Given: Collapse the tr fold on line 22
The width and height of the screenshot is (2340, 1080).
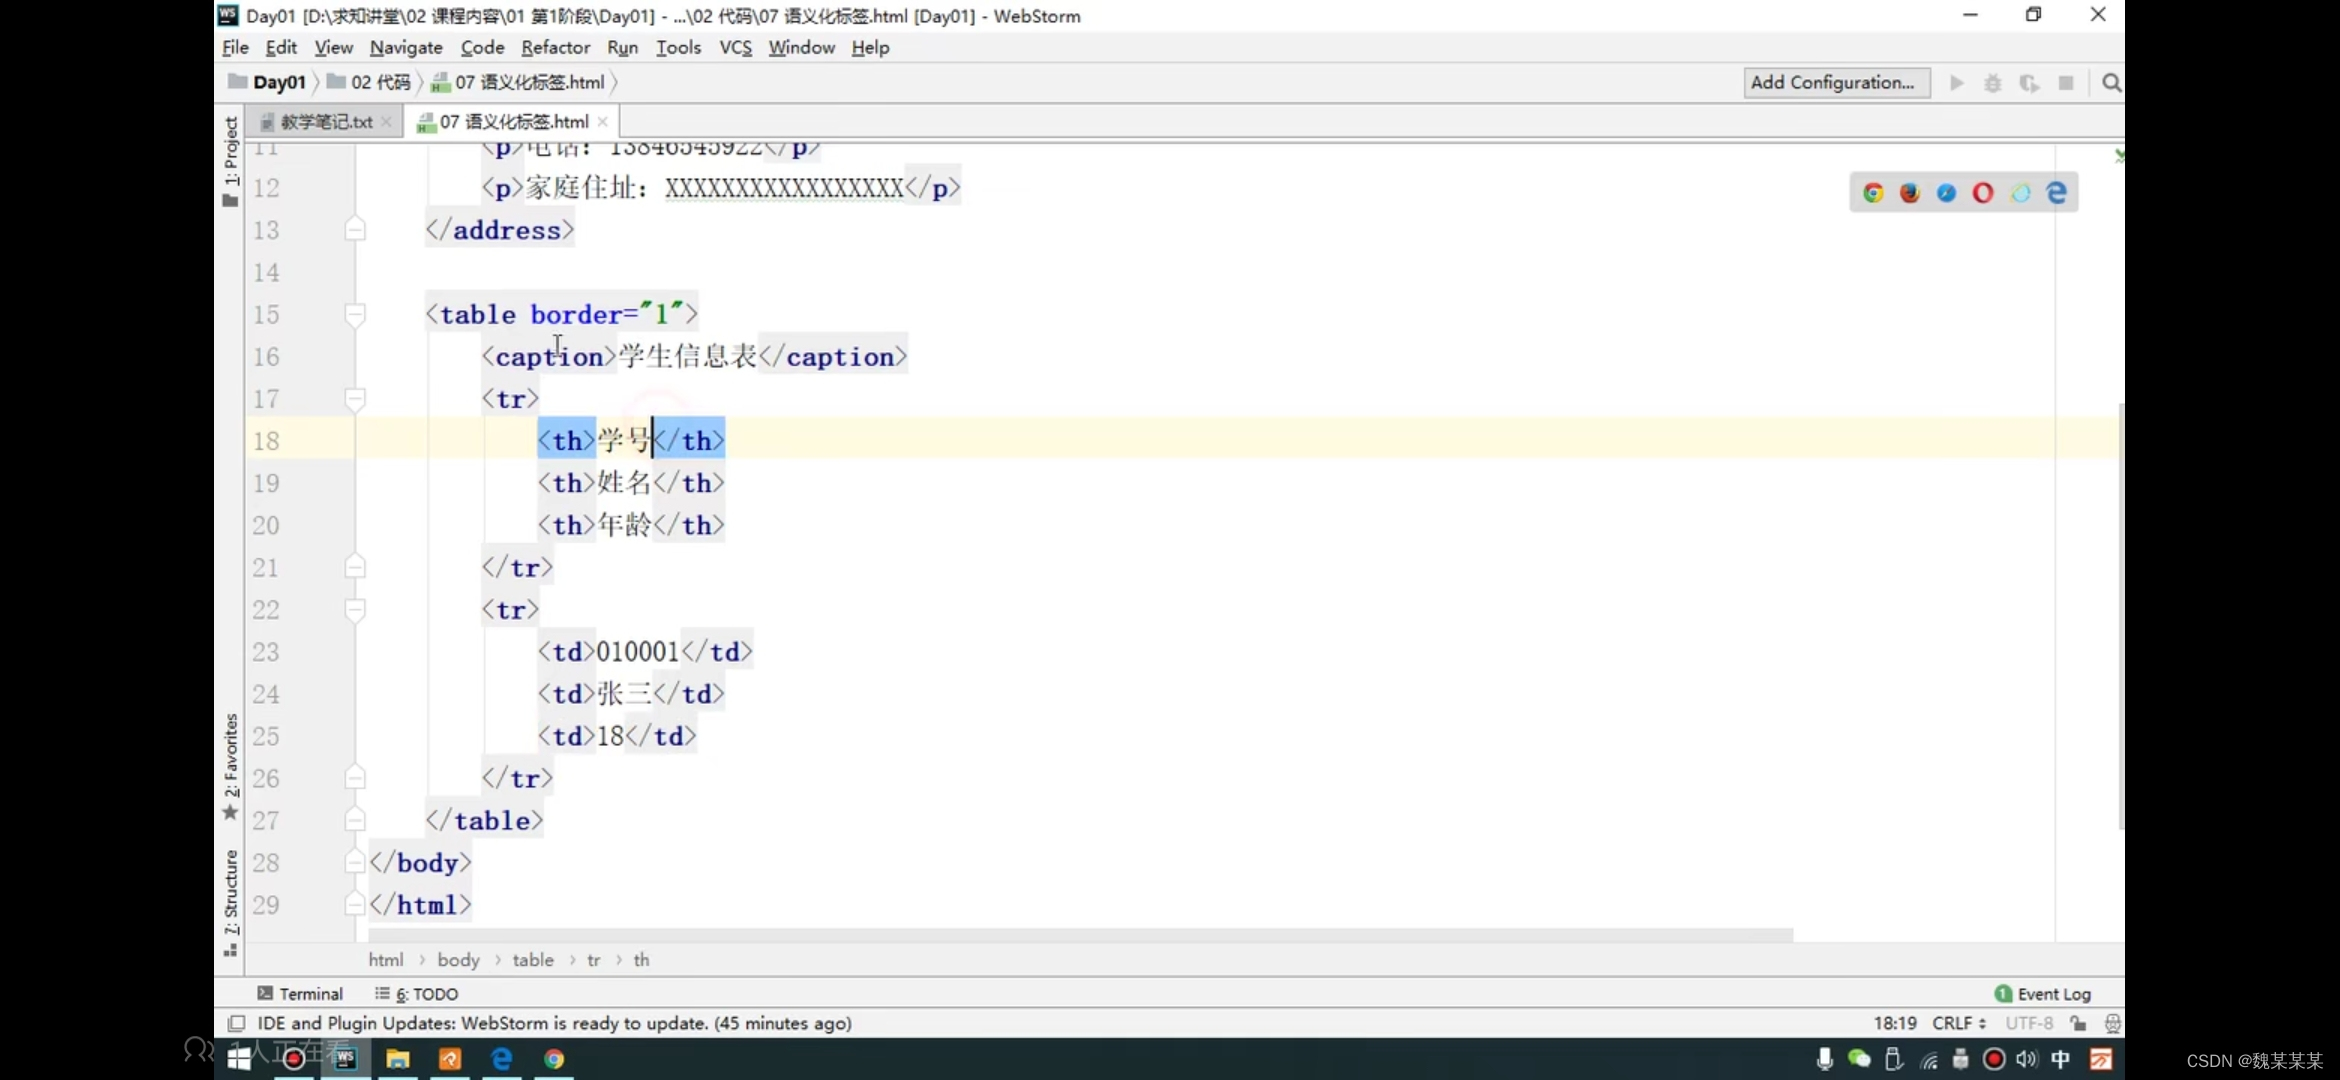Looking at the screenshot, I should (354, 610).
